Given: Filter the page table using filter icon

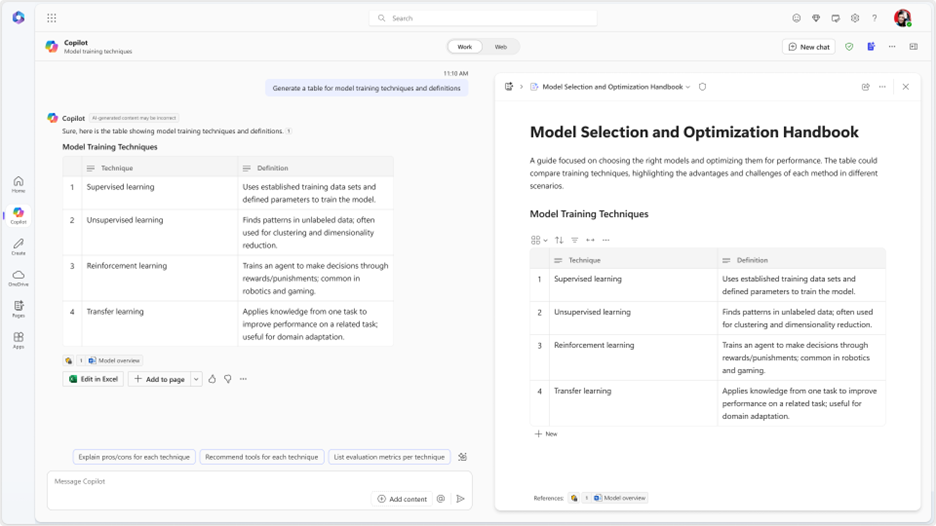Looking at the screenshot, I should coord(574,240).
